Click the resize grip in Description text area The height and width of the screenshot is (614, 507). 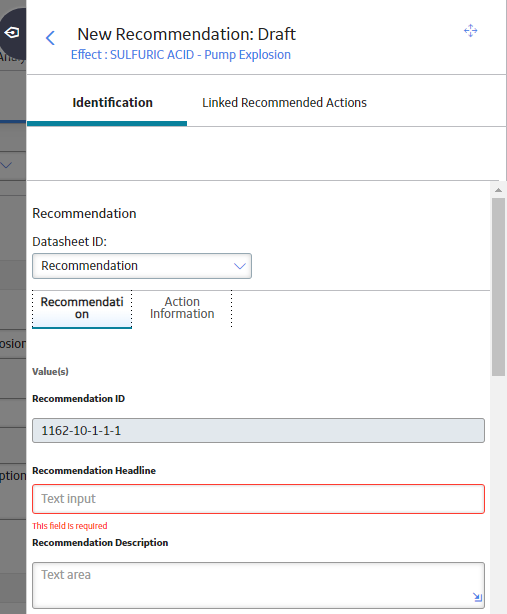coord(477,597)
